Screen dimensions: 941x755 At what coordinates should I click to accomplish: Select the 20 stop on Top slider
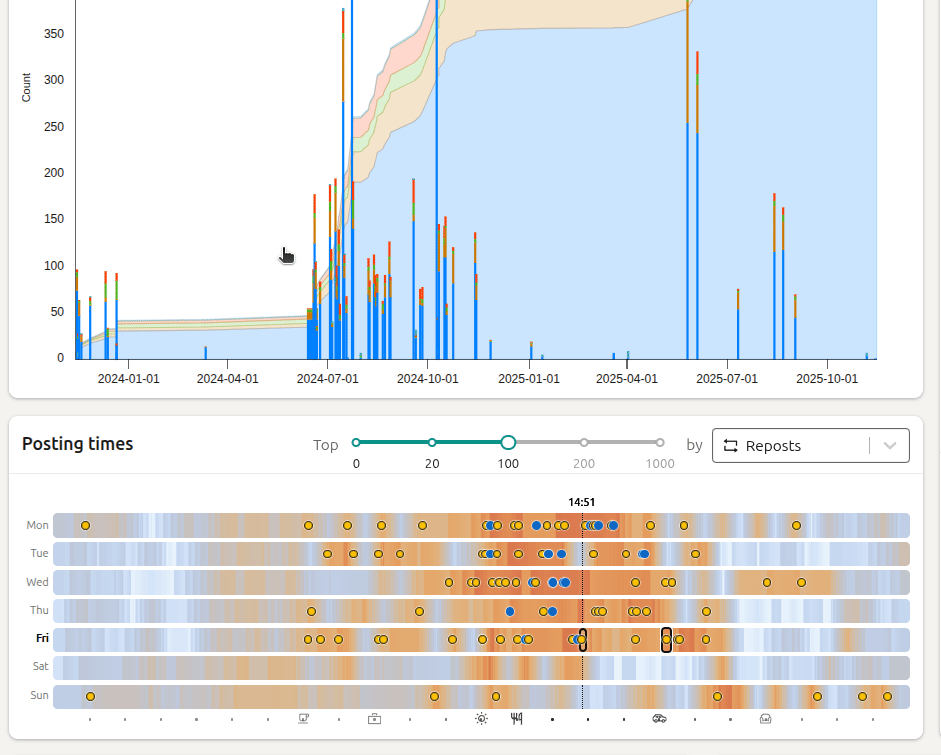coord(432,442)
